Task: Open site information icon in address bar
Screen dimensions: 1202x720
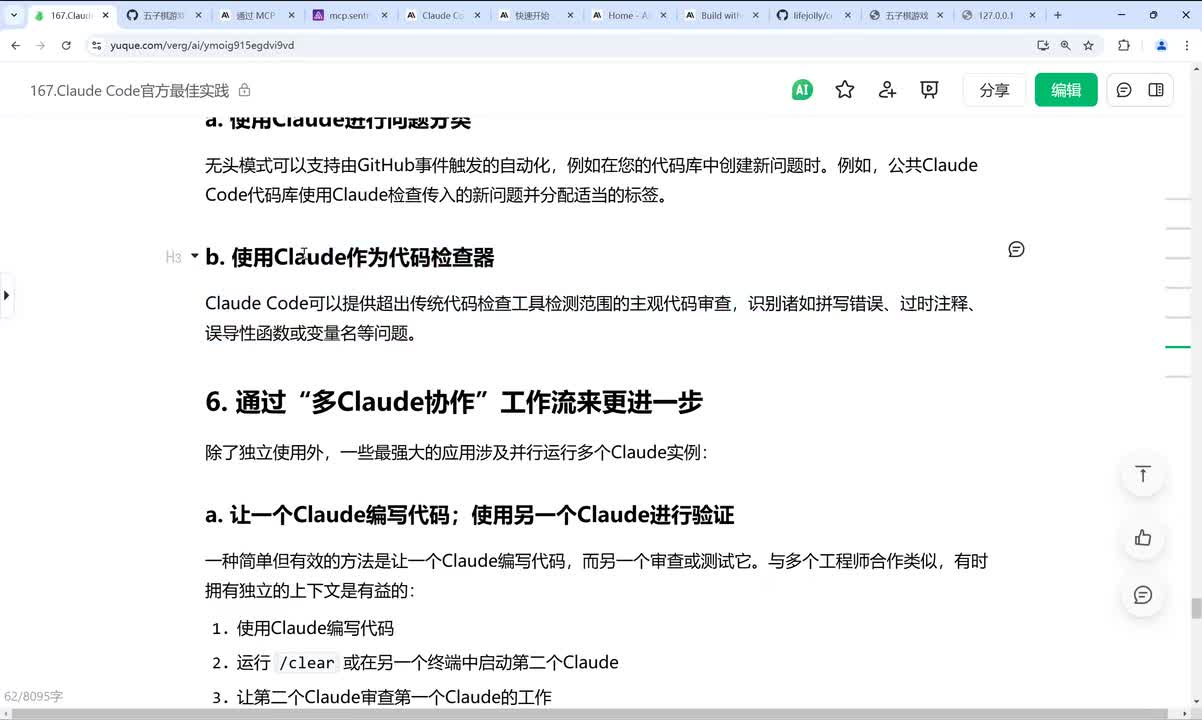Action: (97, 45)
